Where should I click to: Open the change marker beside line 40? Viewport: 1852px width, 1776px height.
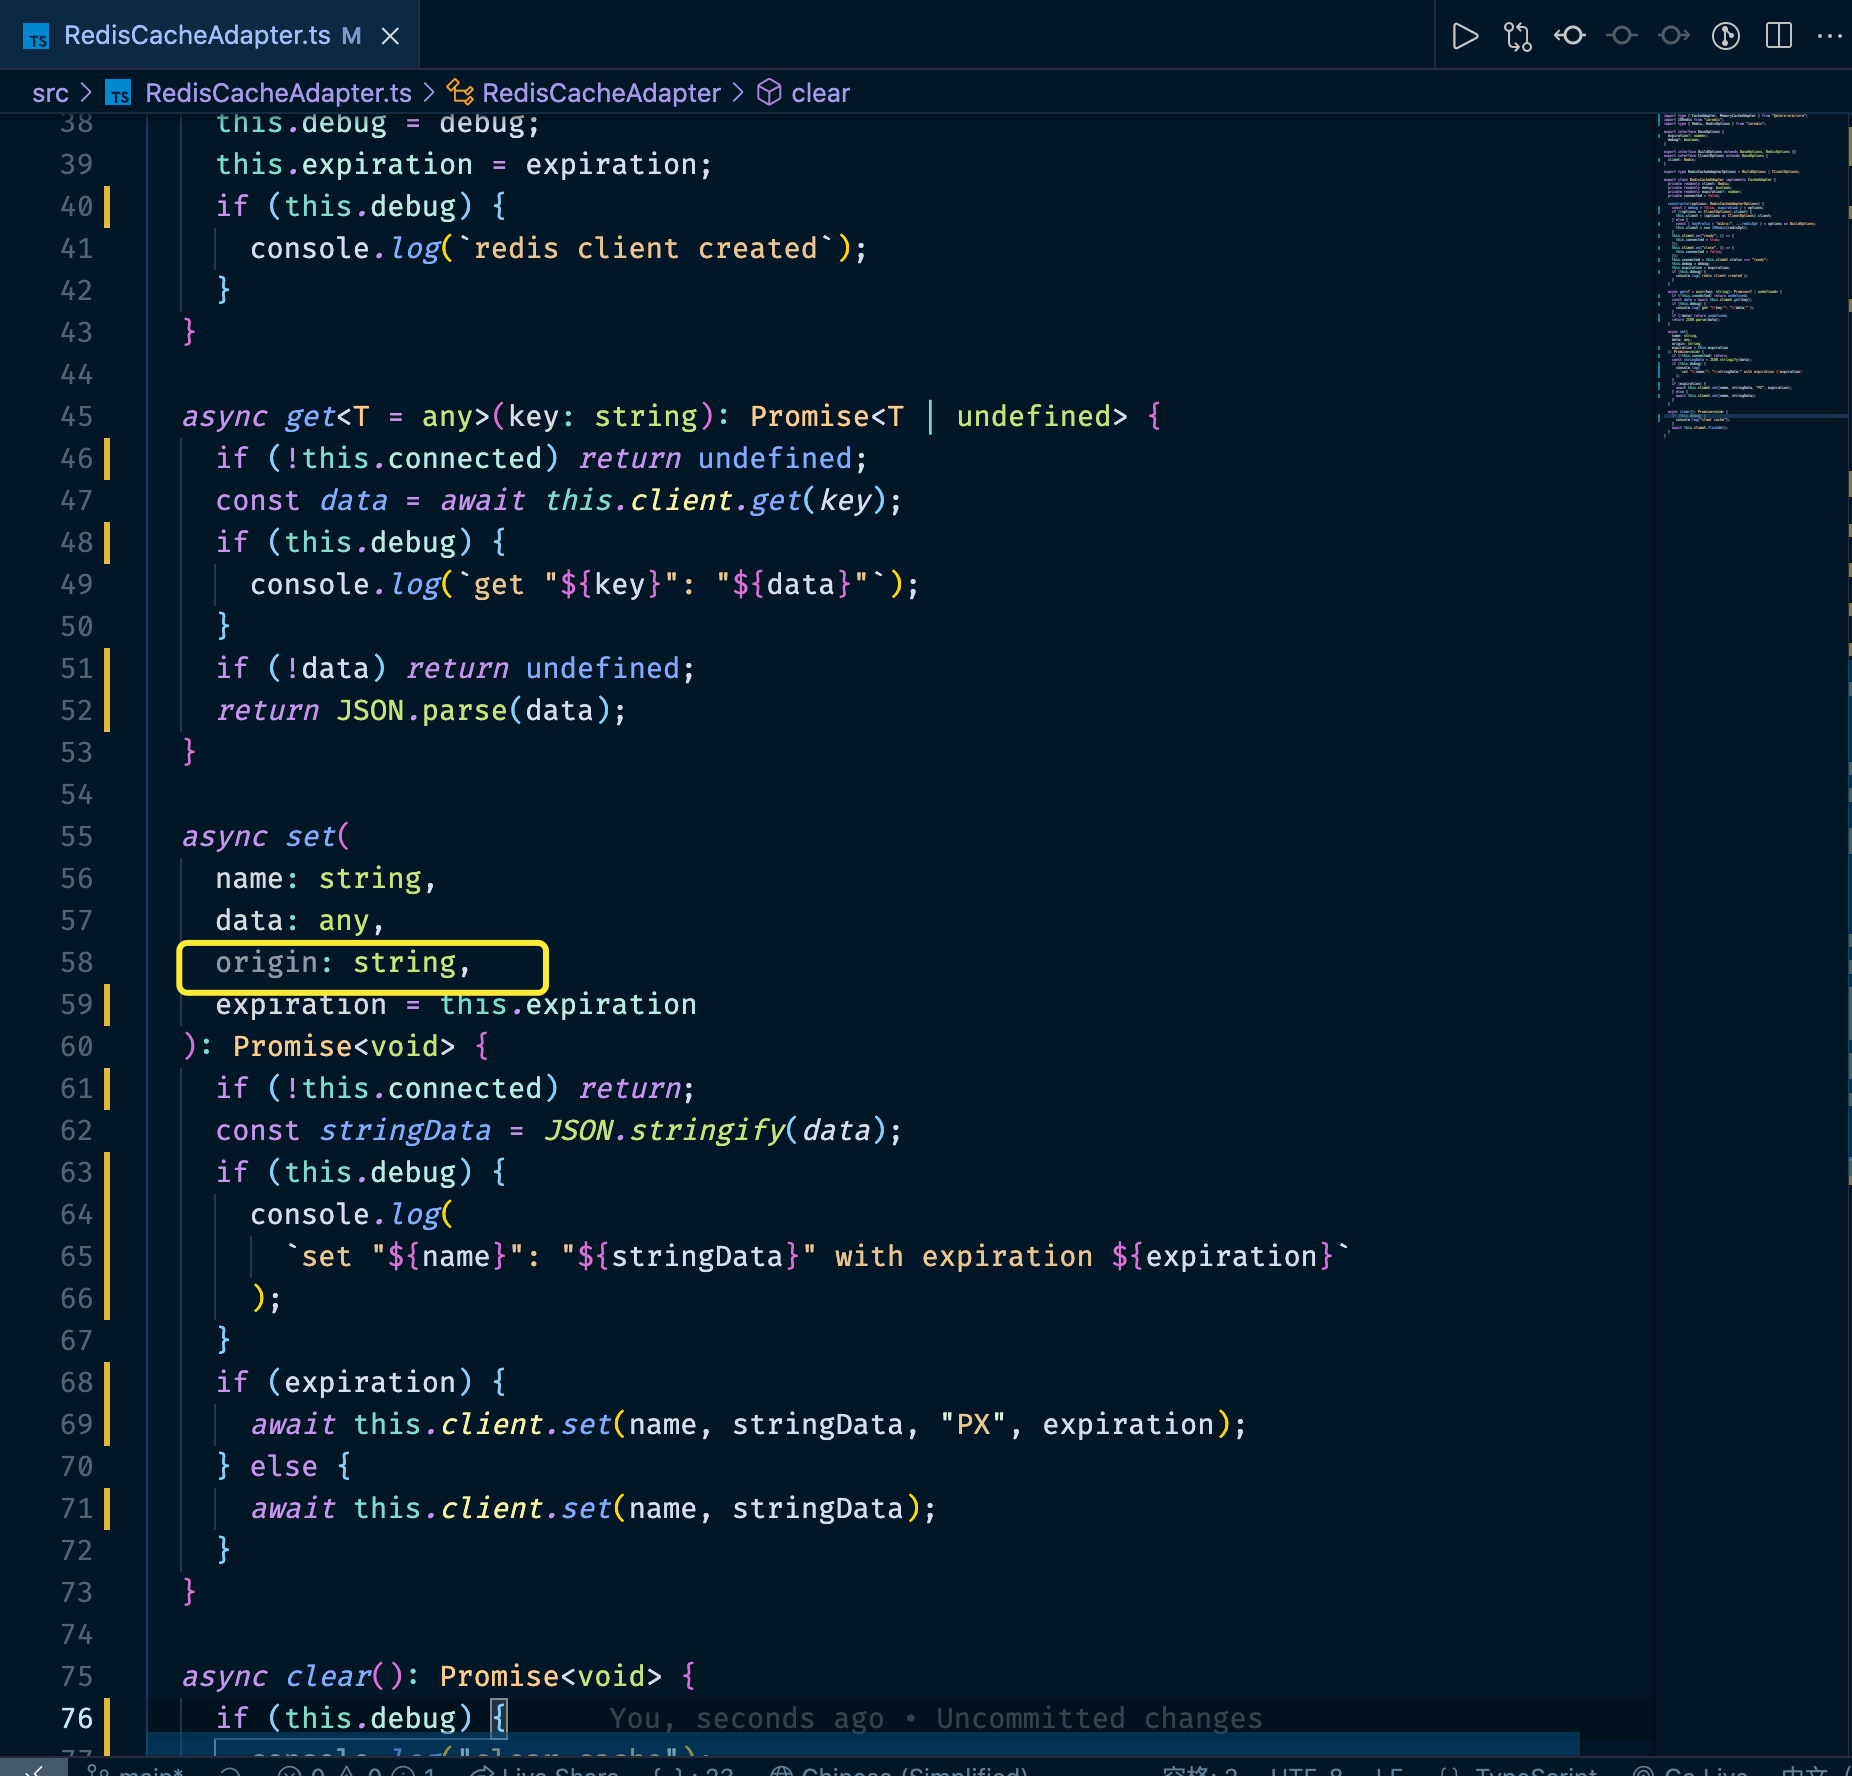pos(107,206)
